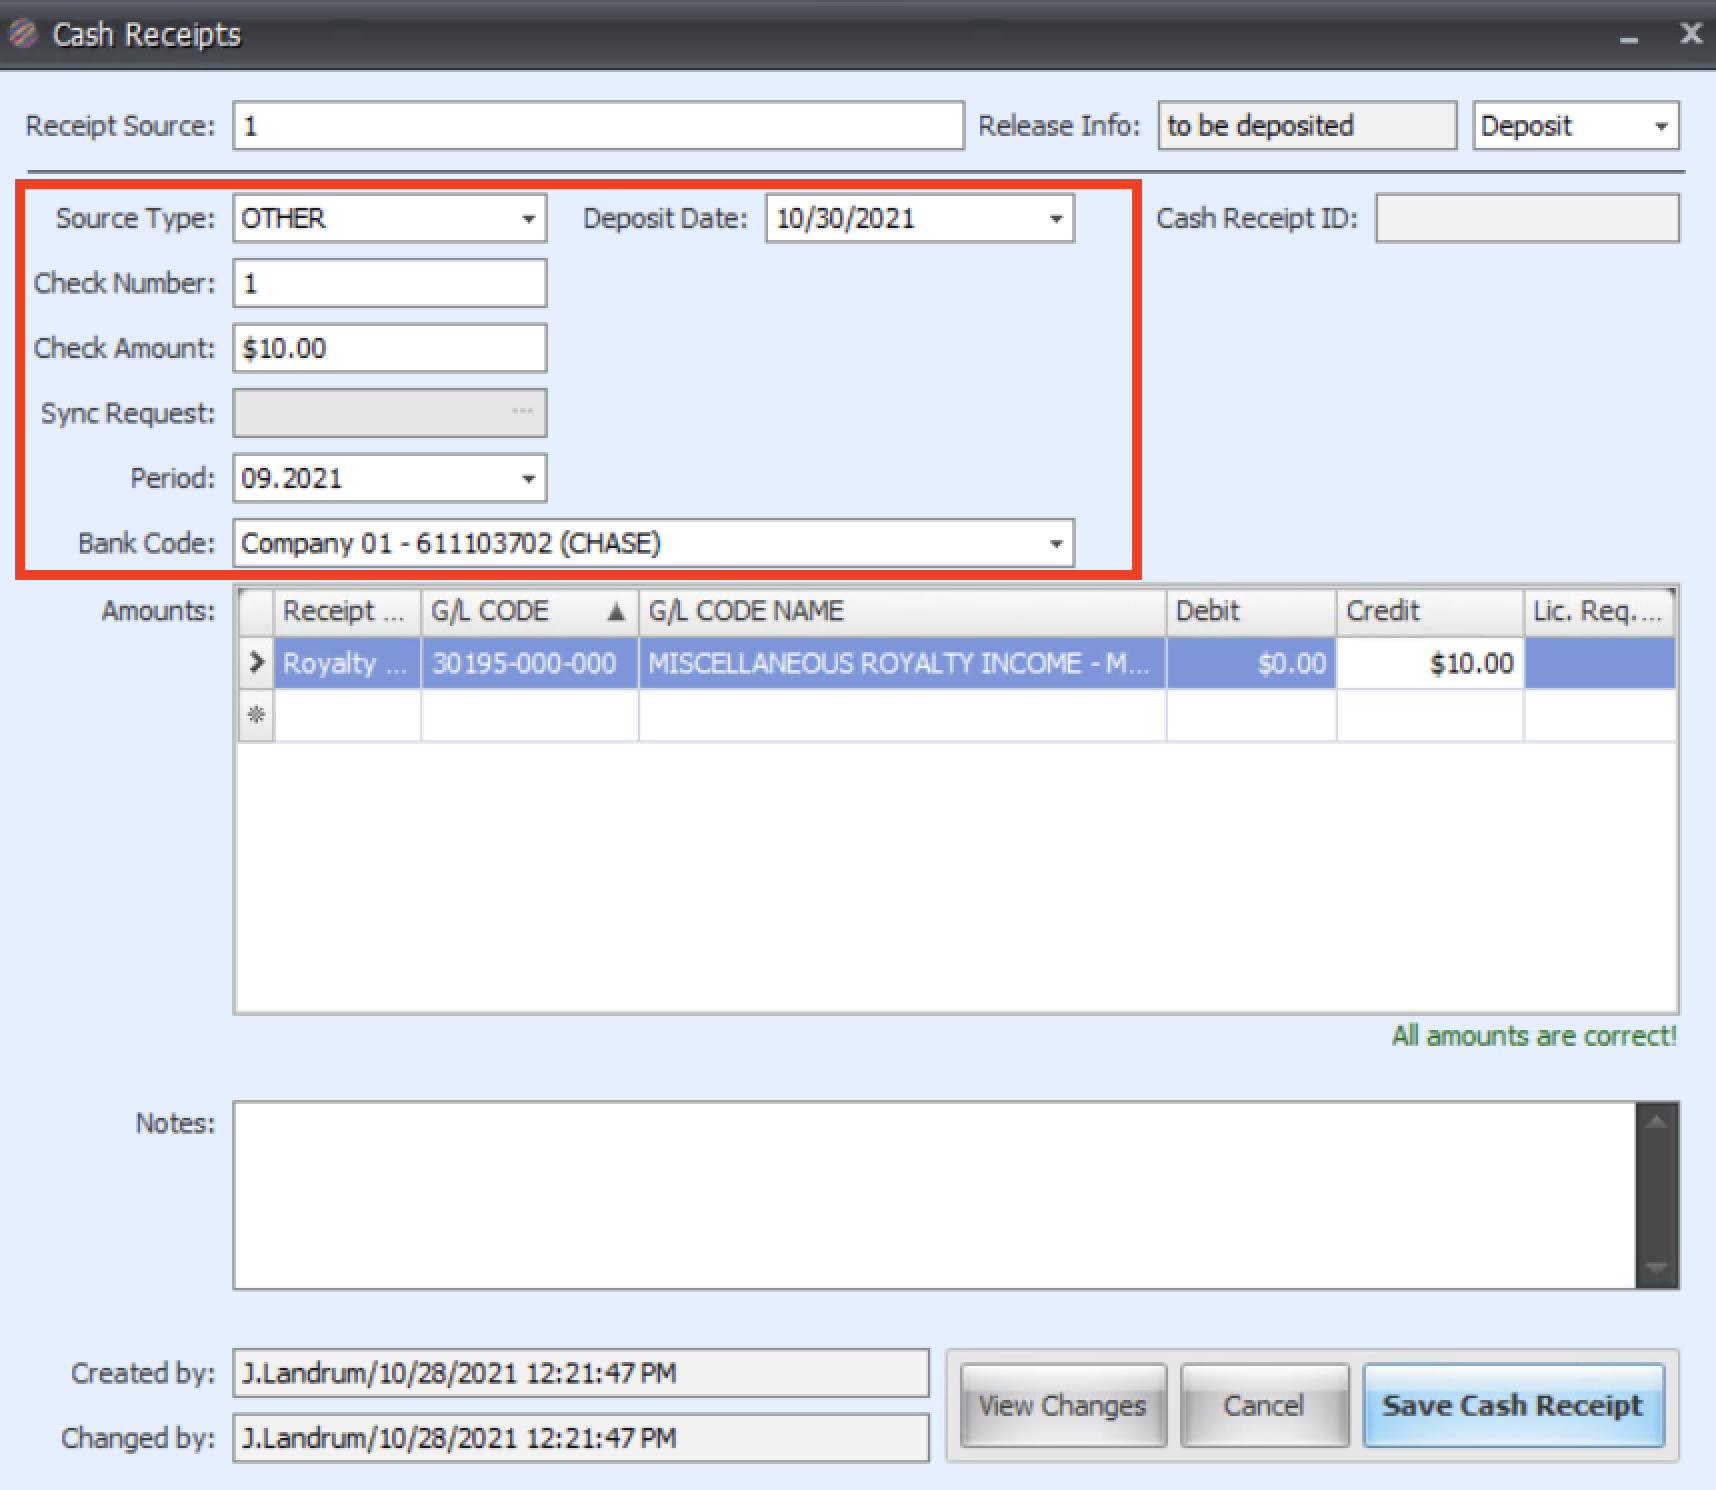Minimize the Cash Receipts window

click(1629, 38)
